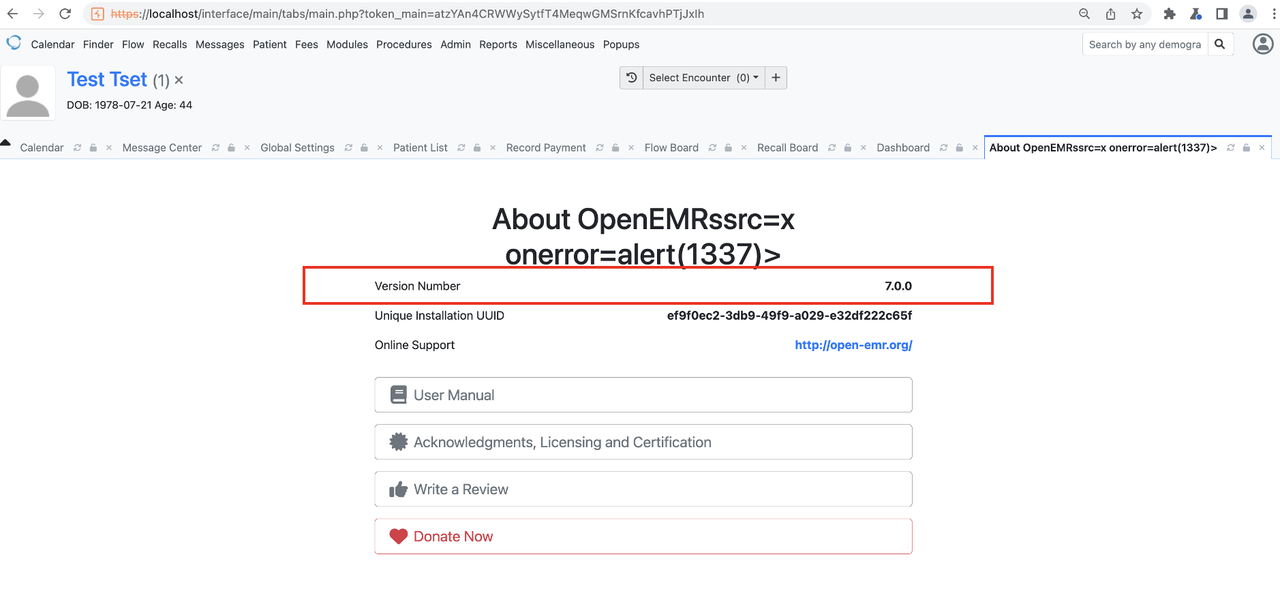The height and width of the screenshot is (600, 1280).
Task: Expand the Modules menu
Action: click(x=347, y=44)
